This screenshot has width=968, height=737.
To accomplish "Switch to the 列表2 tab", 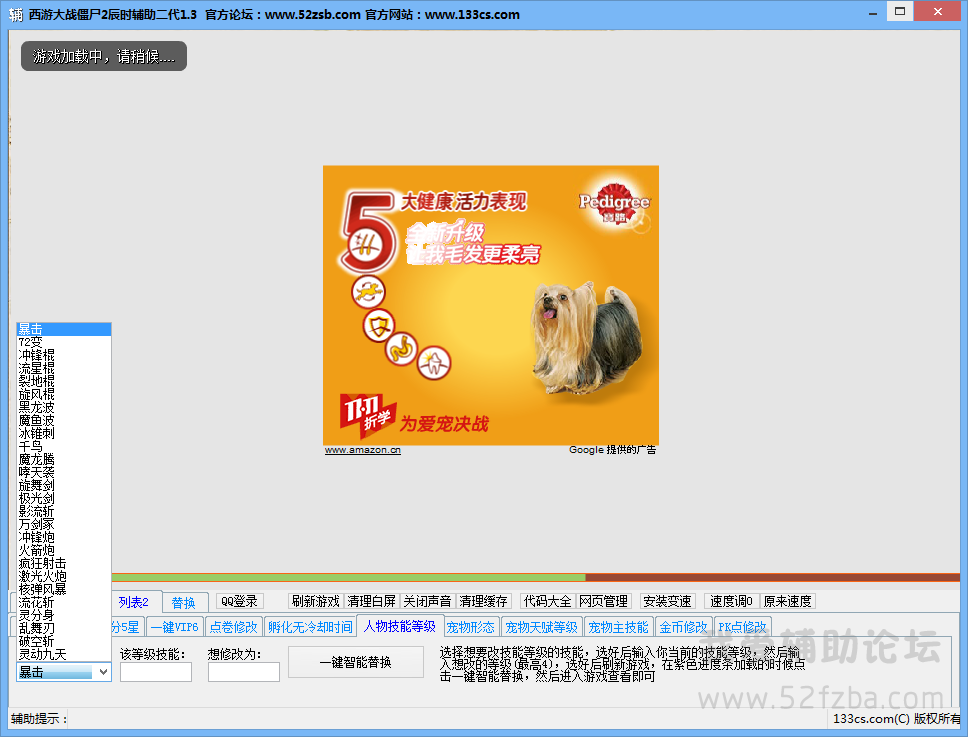I will (x=136, y=602).
